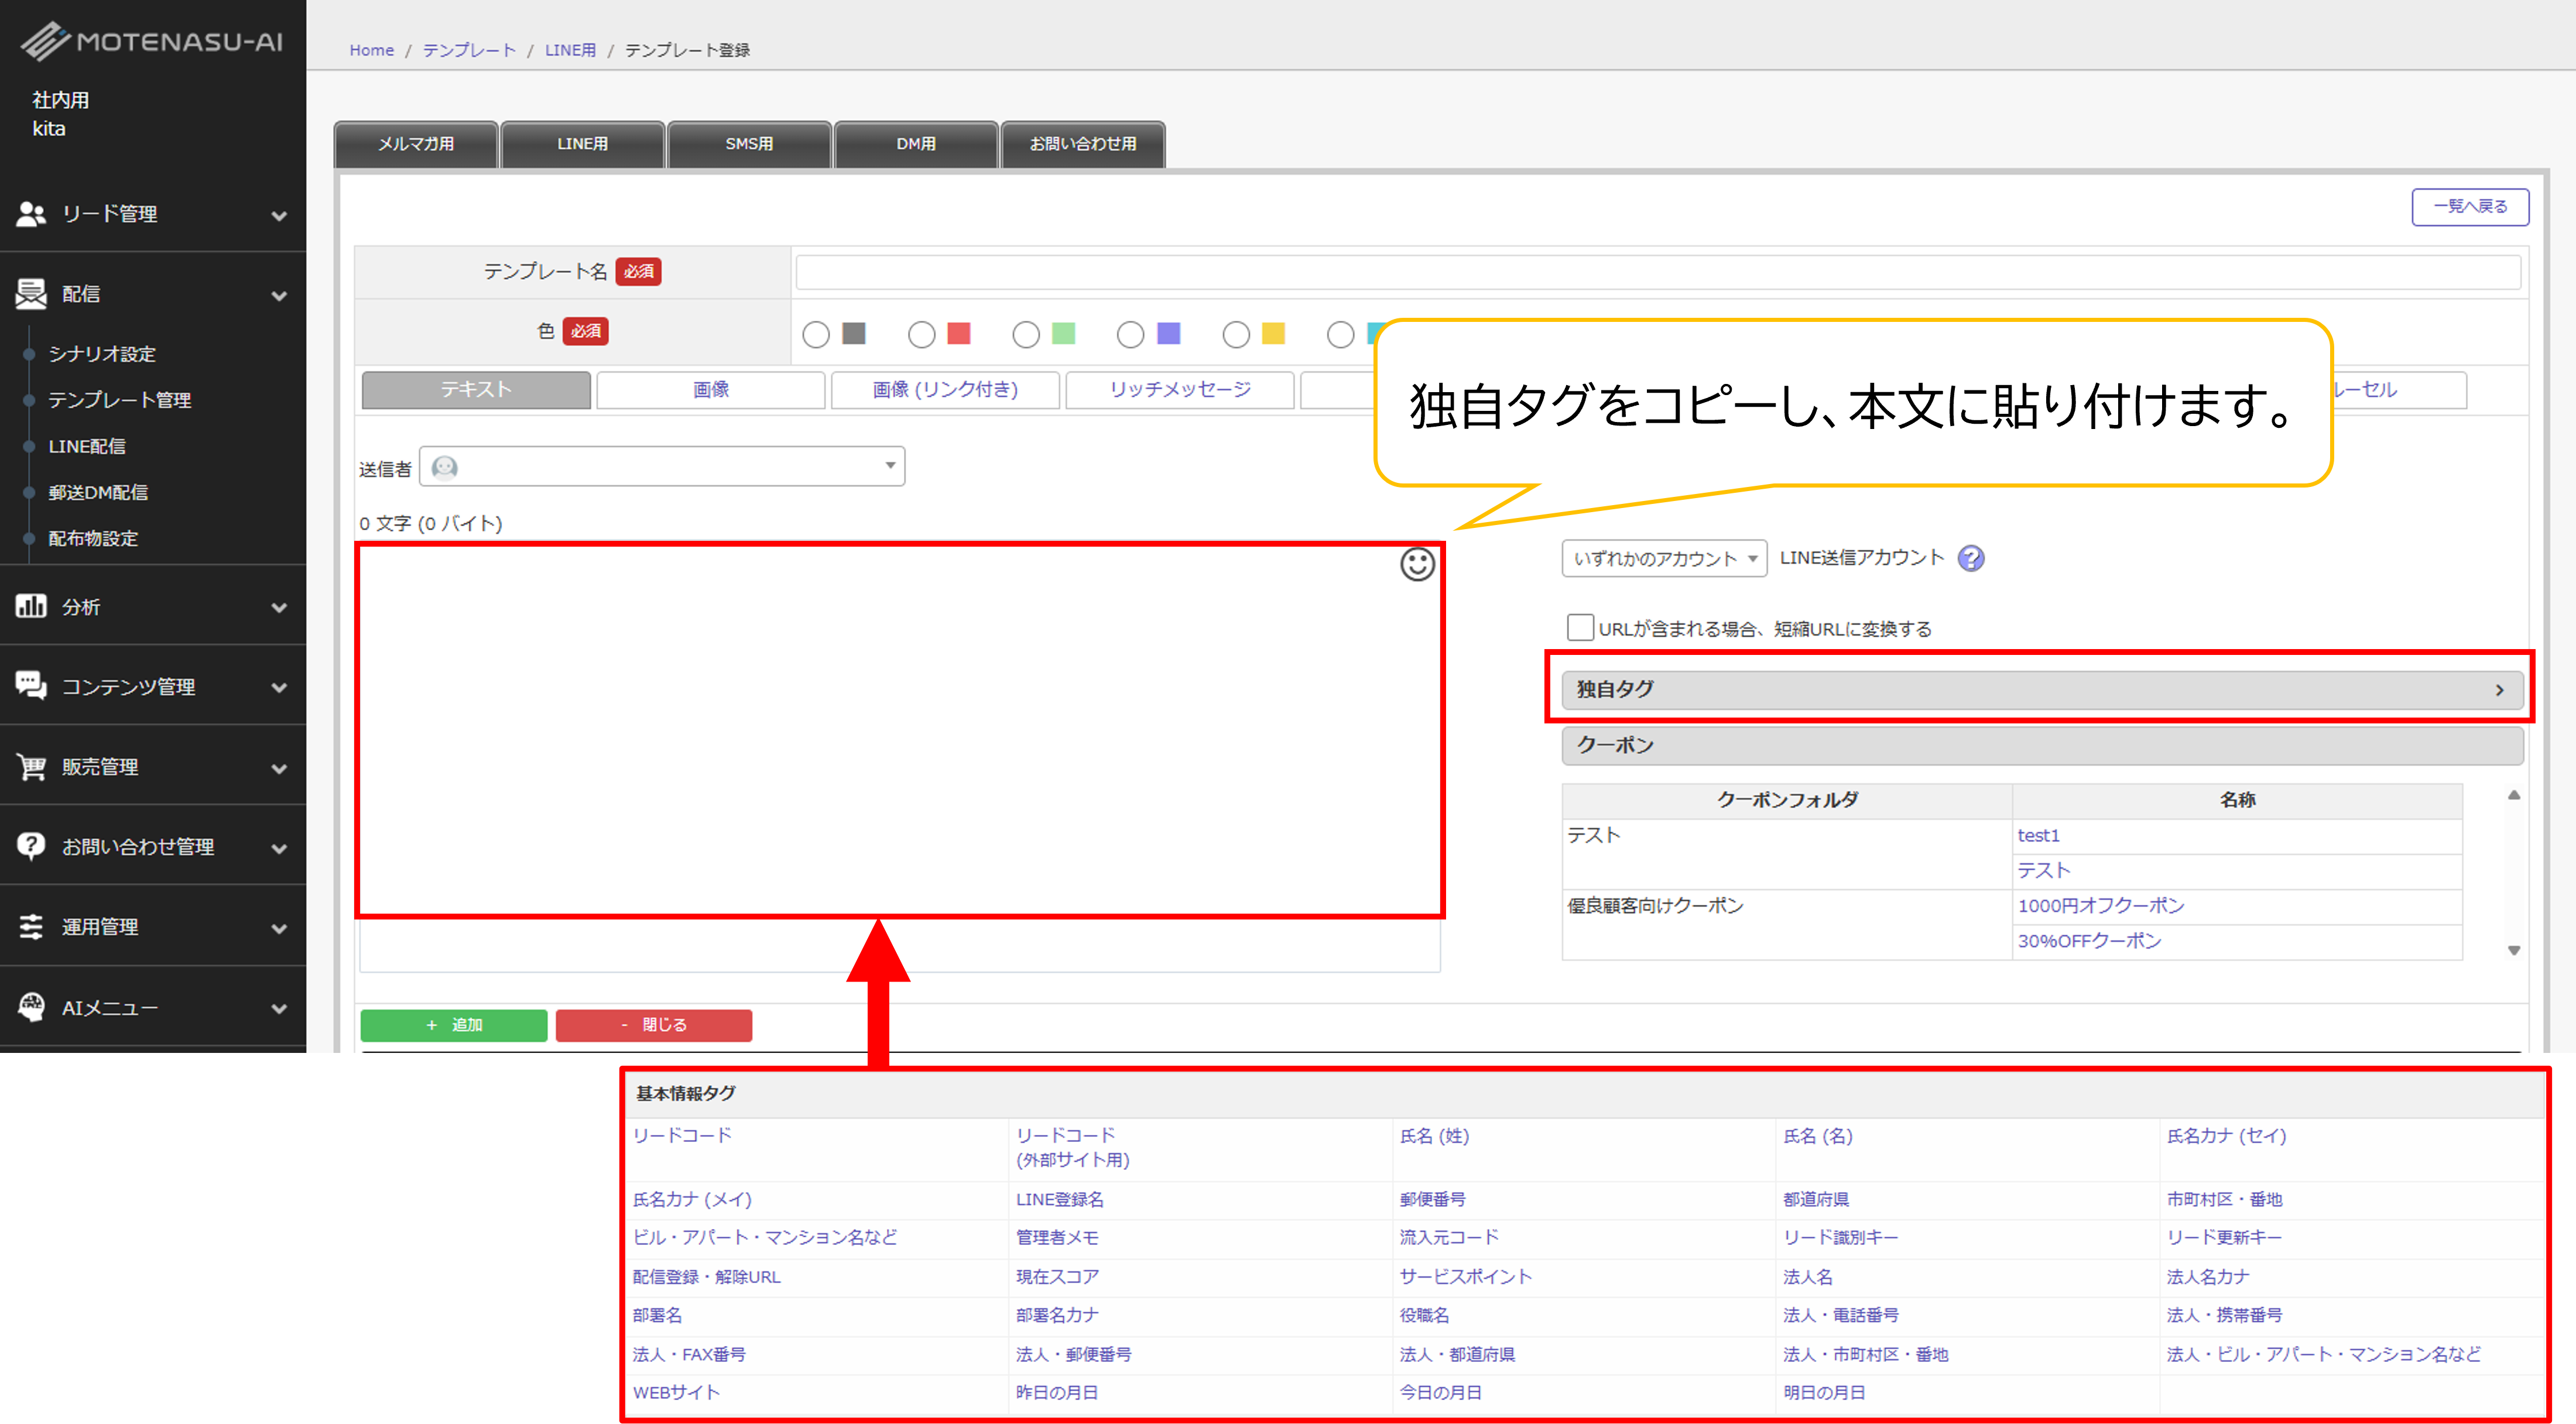
Task: Click the 分析 bar chart icon
Action: coord(31,606)
